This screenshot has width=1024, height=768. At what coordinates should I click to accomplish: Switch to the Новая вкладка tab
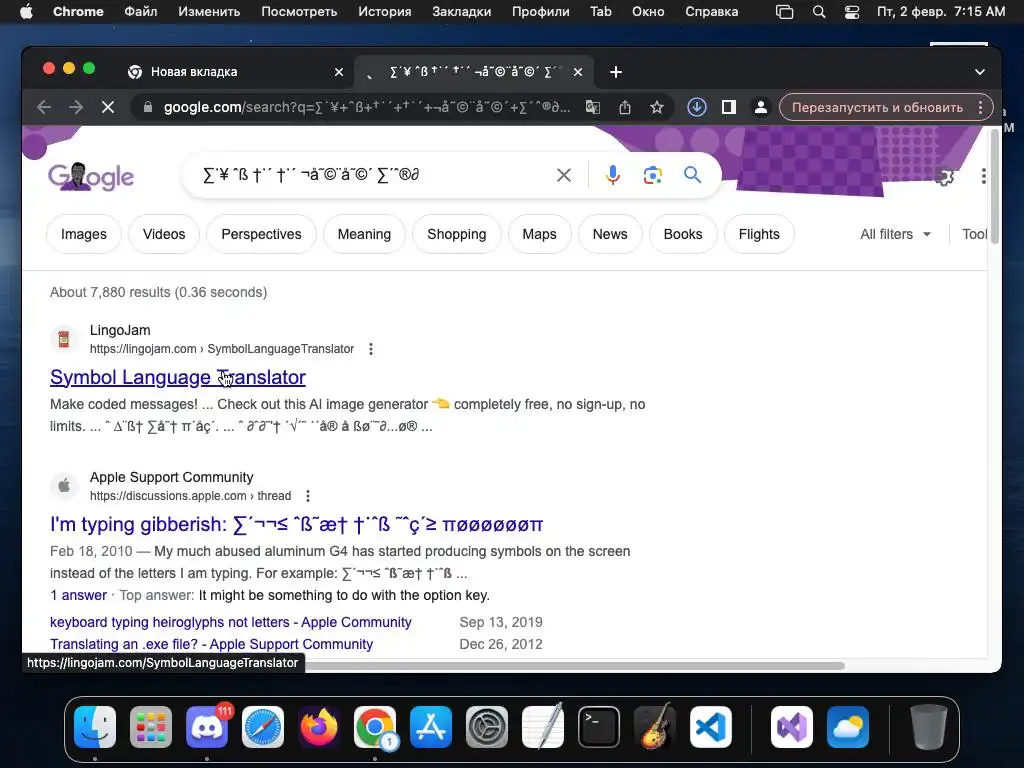tap(233, 72)
